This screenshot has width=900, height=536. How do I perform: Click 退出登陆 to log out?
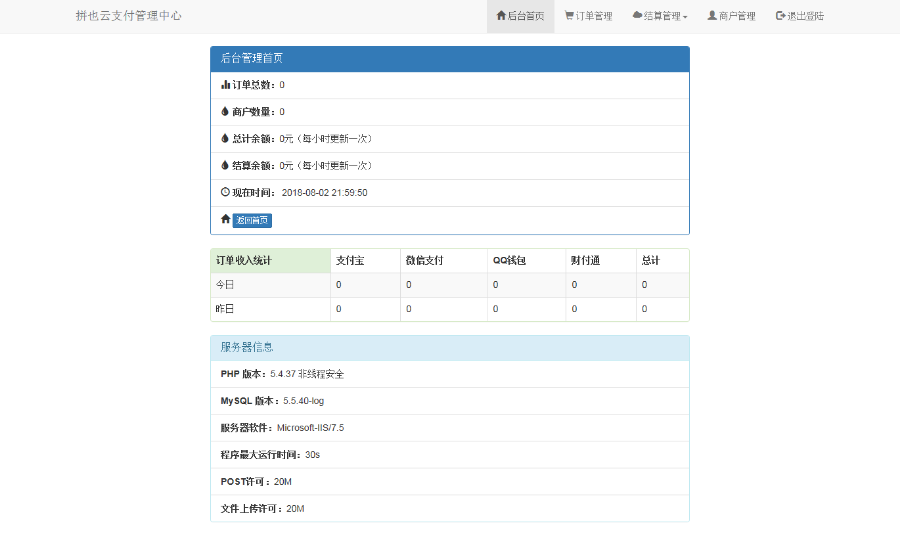click(800, 16)
